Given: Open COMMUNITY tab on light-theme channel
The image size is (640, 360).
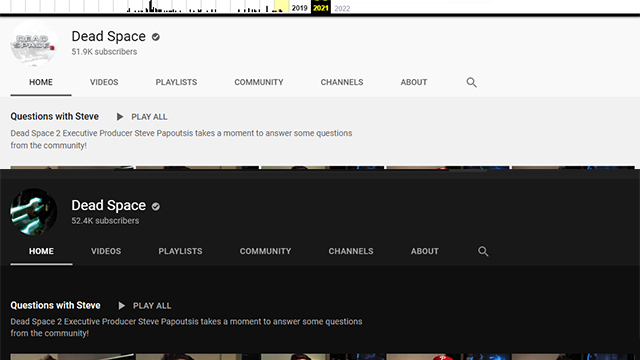Looking at the screenshot, I should (x=259, y=82).
